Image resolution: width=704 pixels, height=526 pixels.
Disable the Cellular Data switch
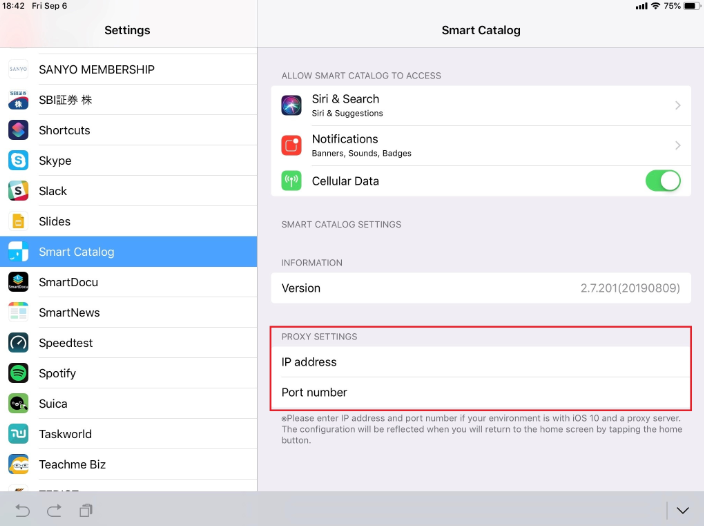point(662,181)
